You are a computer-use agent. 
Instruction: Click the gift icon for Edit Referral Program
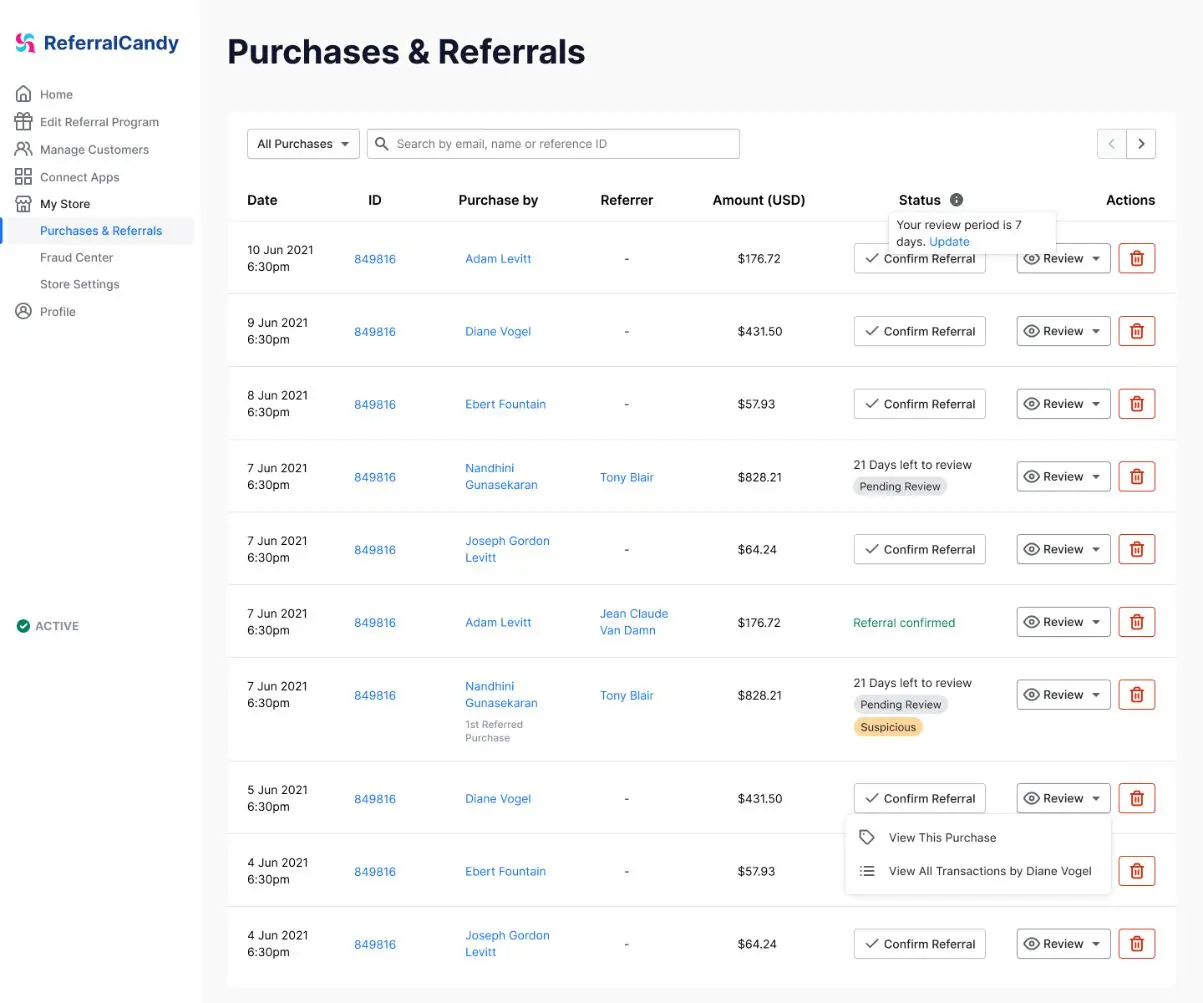(23, 121)
